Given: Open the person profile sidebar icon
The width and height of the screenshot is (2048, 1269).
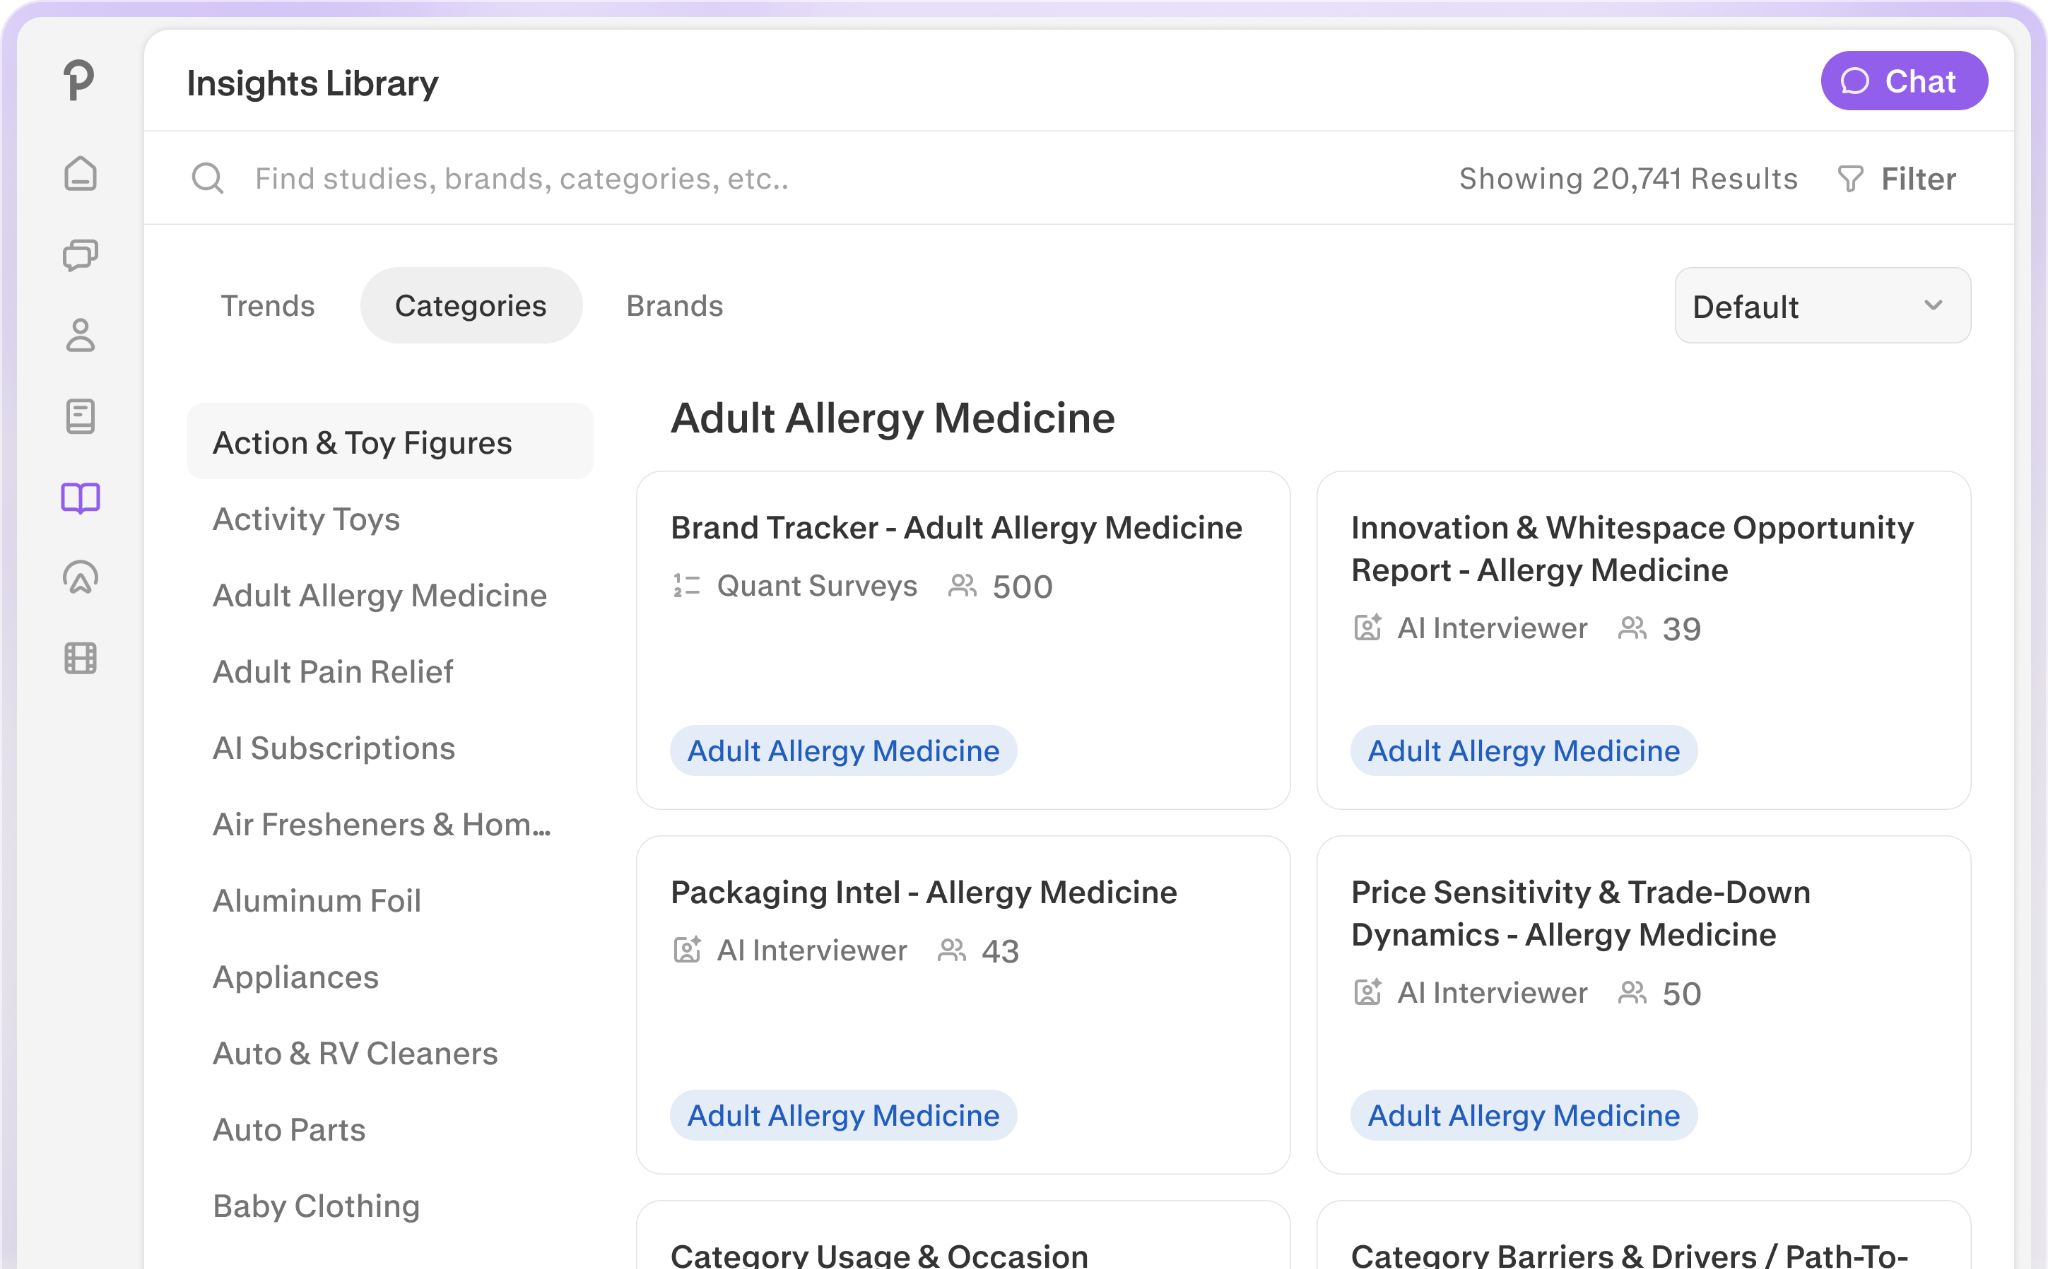Looking at the screenshot, I should coord(80,335).
